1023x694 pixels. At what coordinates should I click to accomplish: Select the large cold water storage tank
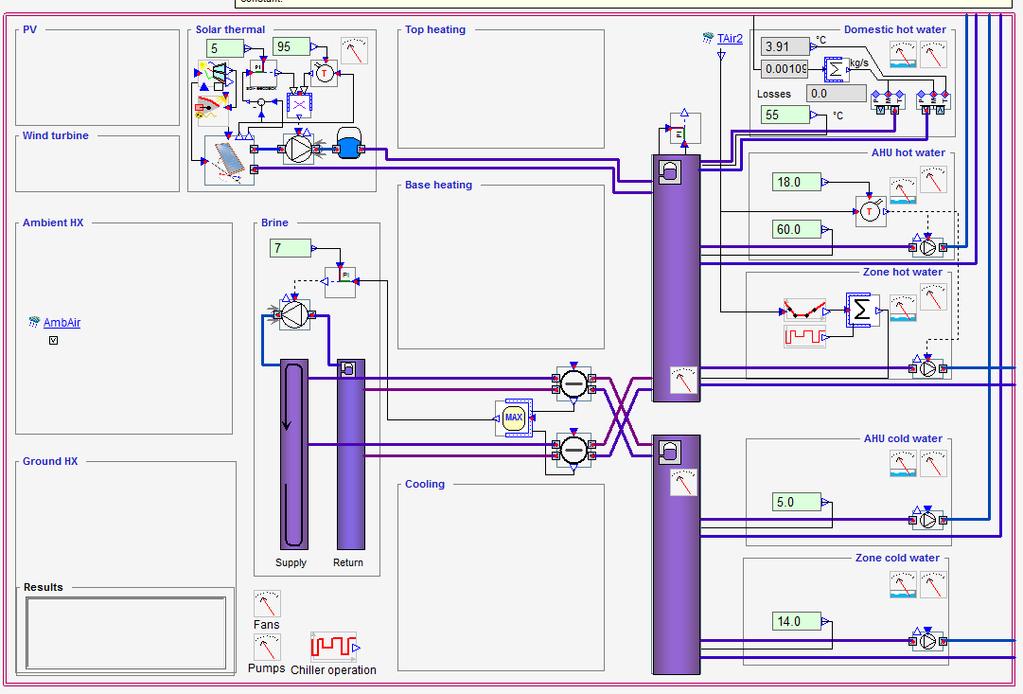click(x=677, y=555)
